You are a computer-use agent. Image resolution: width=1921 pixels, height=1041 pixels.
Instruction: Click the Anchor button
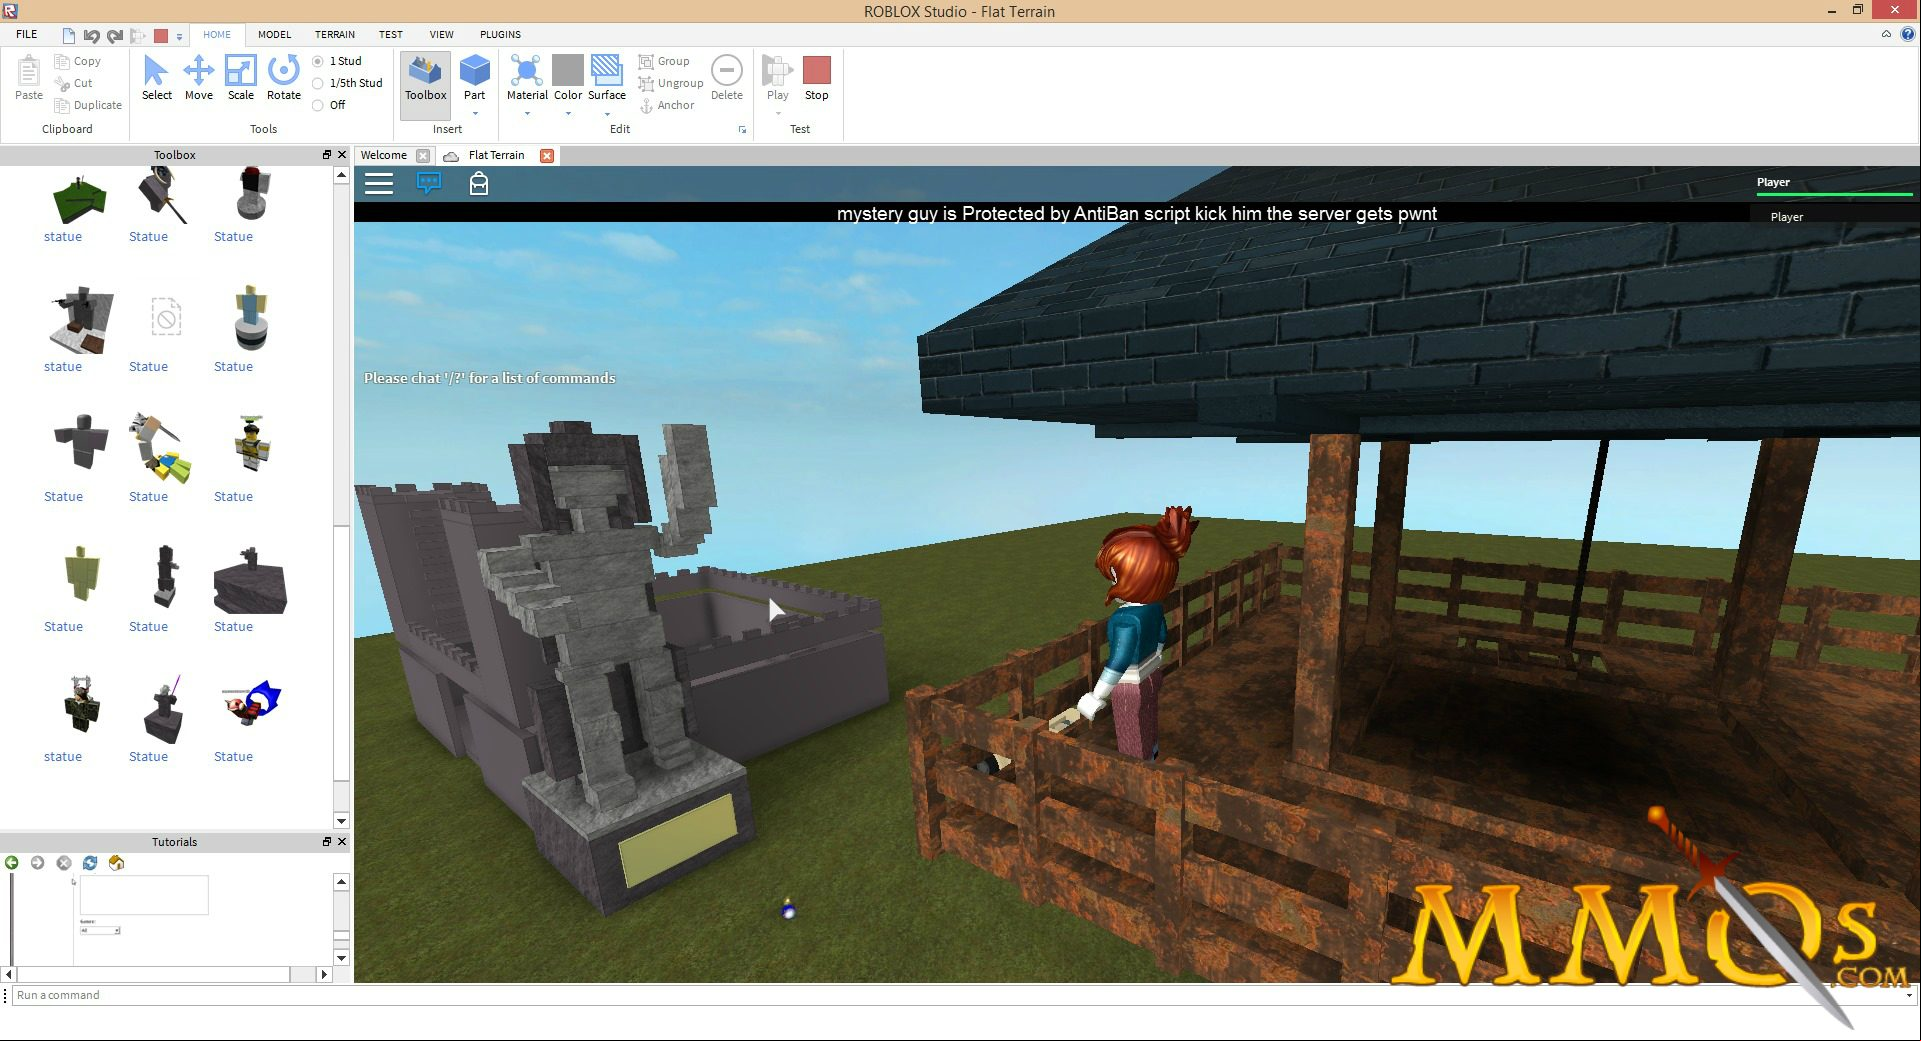click(667, 105)
